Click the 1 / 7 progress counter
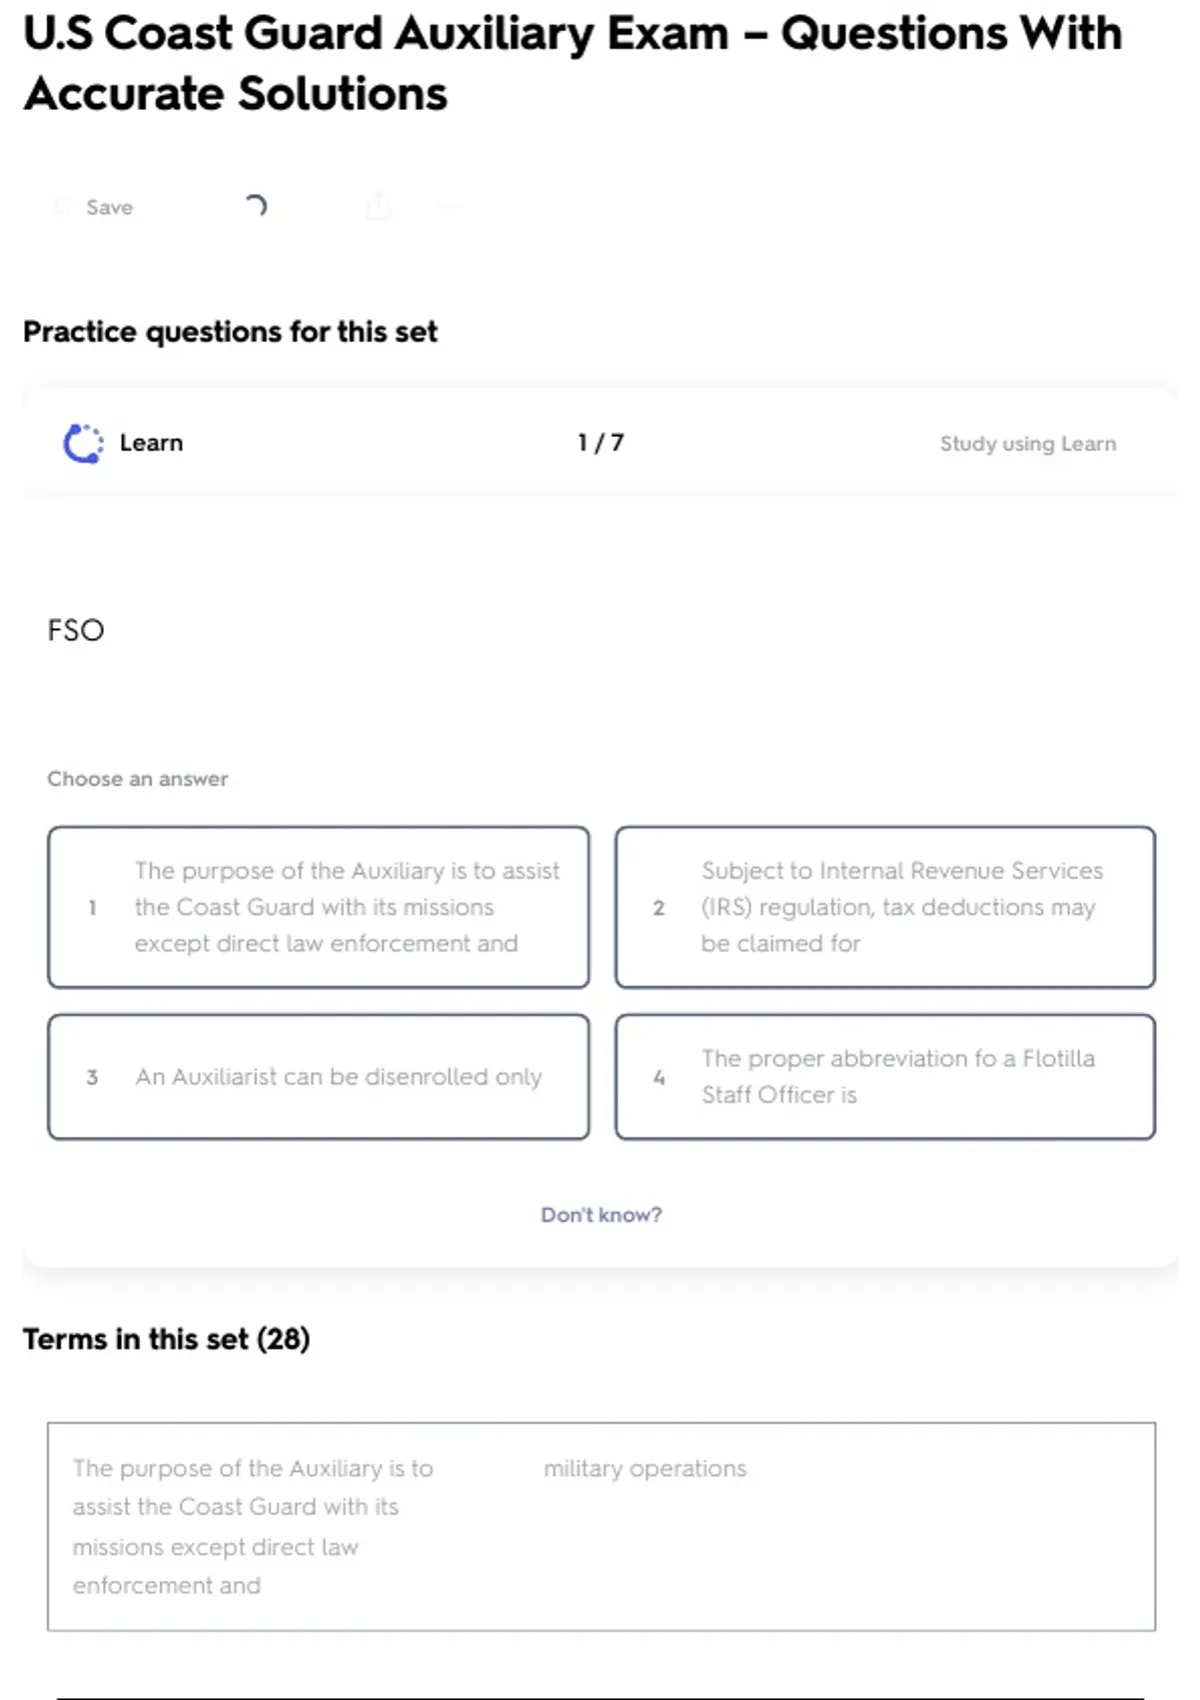The image size is (1200, 1700). pos(601,443)
